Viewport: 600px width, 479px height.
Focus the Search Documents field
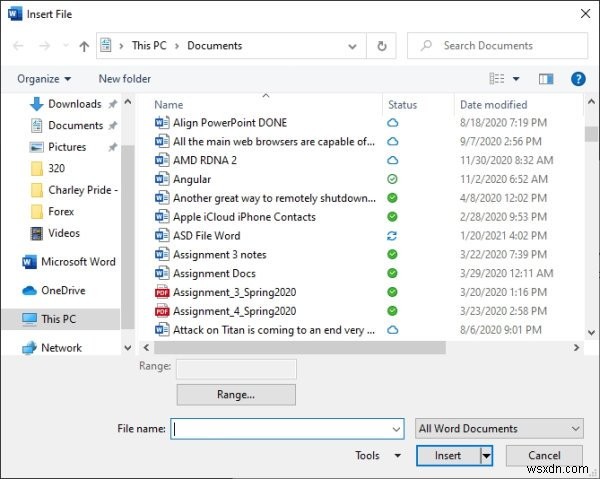[497, 46]
